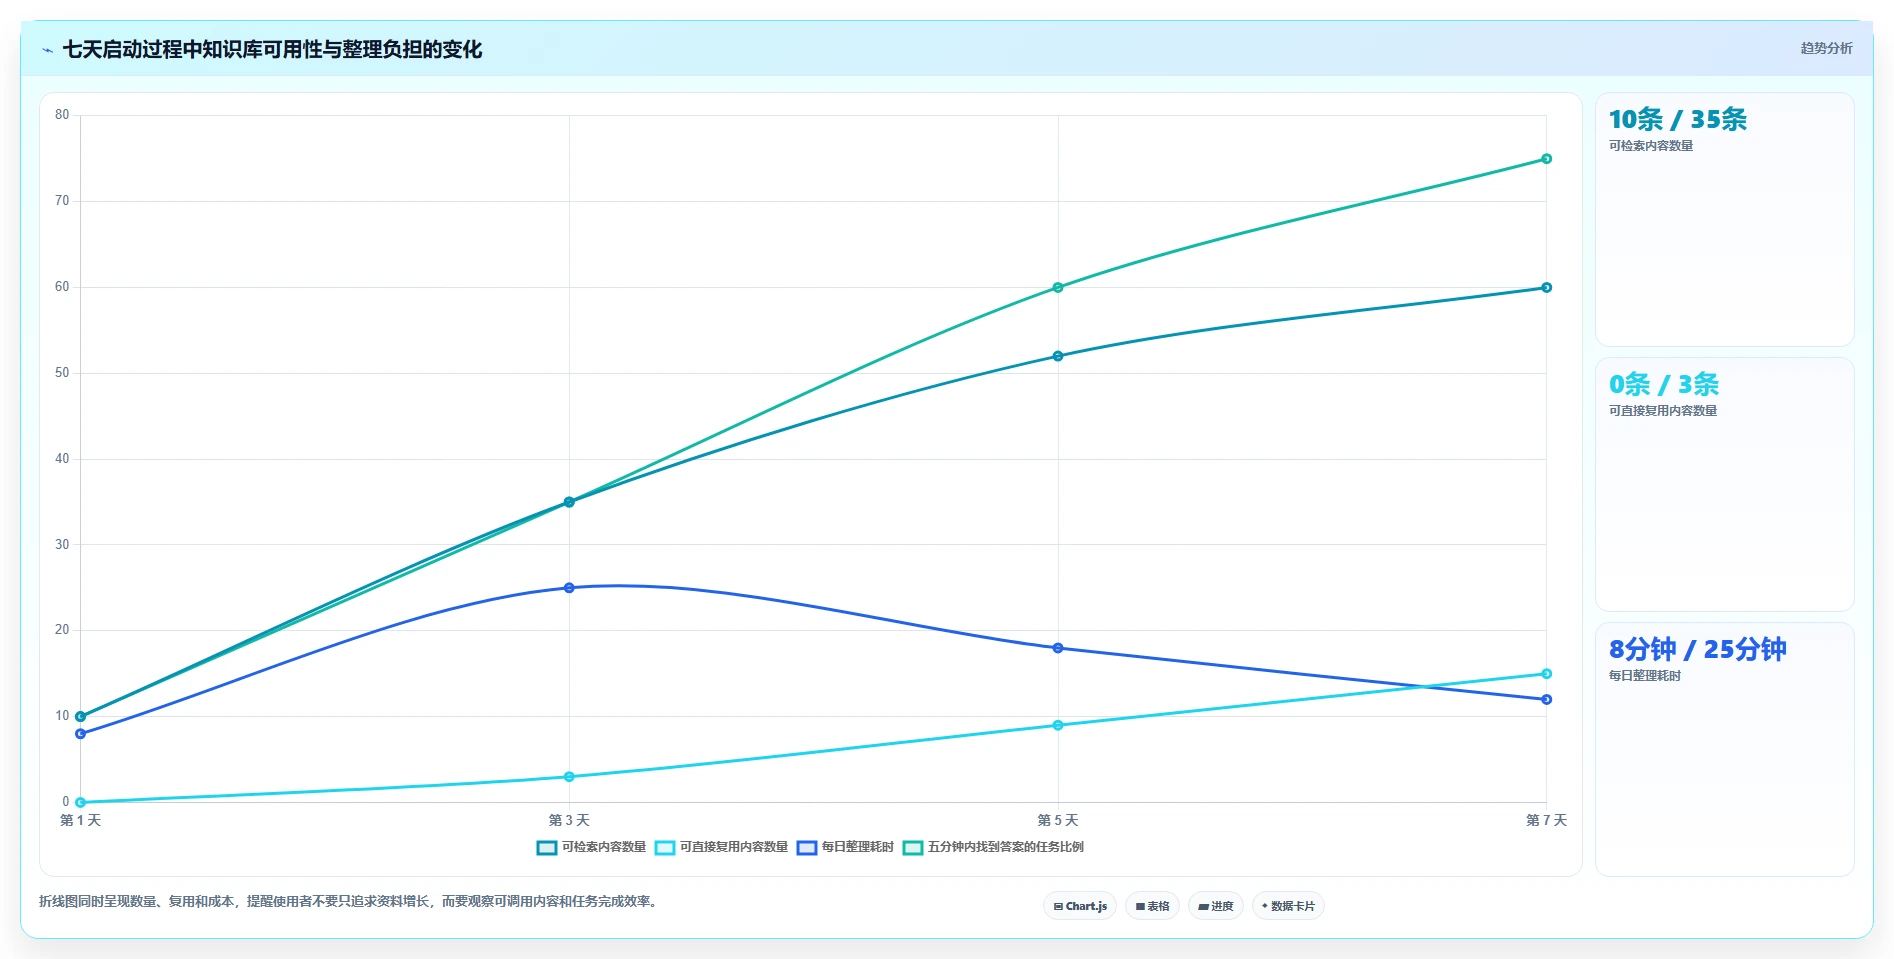Click the 可直接复用内容数量 card caption
This screenshot has height=959, width=1894.
[1663, 411]
